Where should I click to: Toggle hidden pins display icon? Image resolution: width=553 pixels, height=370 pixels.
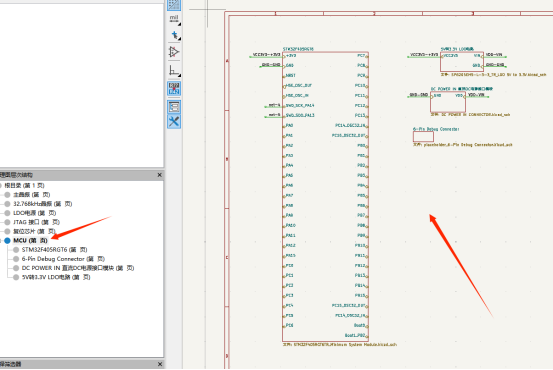[174, 52]
